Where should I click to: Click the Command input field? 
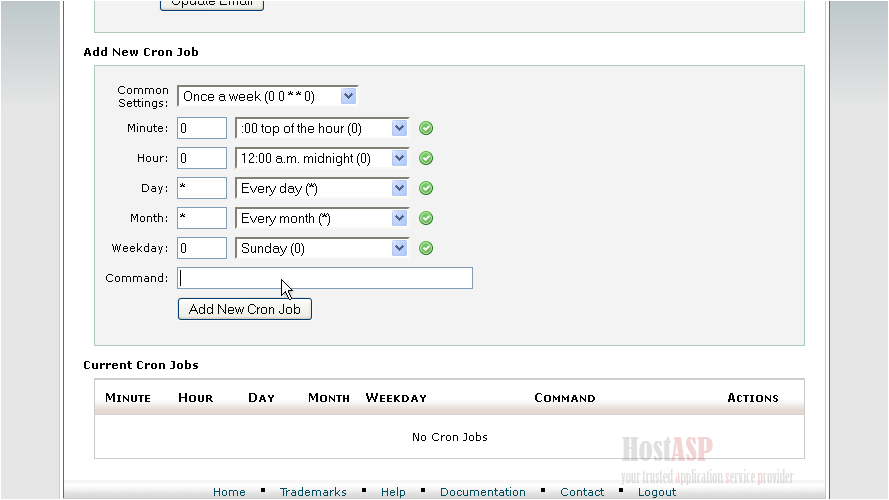[x=325, y=278]
